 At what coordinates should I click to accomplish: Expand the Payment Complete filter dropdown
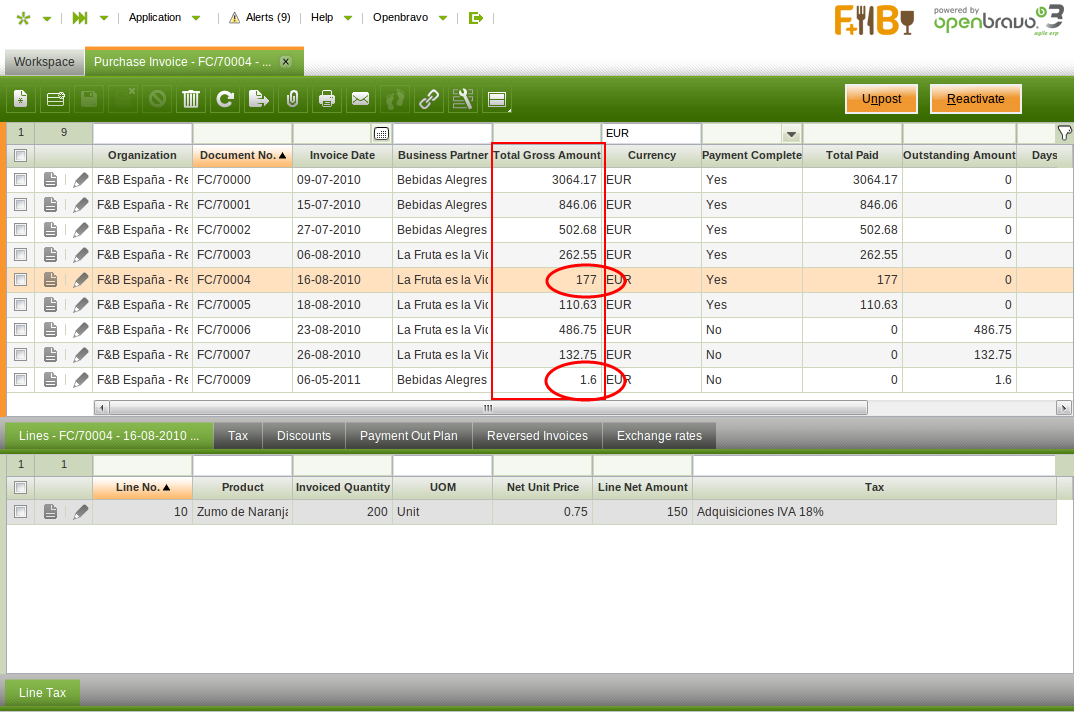point(791,134)
